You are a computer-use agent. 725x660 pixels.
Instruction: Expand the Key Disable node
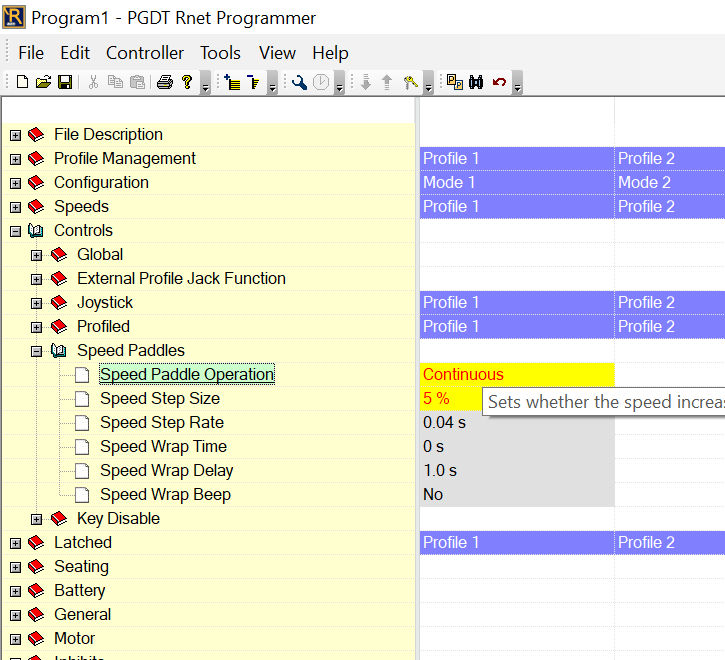37,519
